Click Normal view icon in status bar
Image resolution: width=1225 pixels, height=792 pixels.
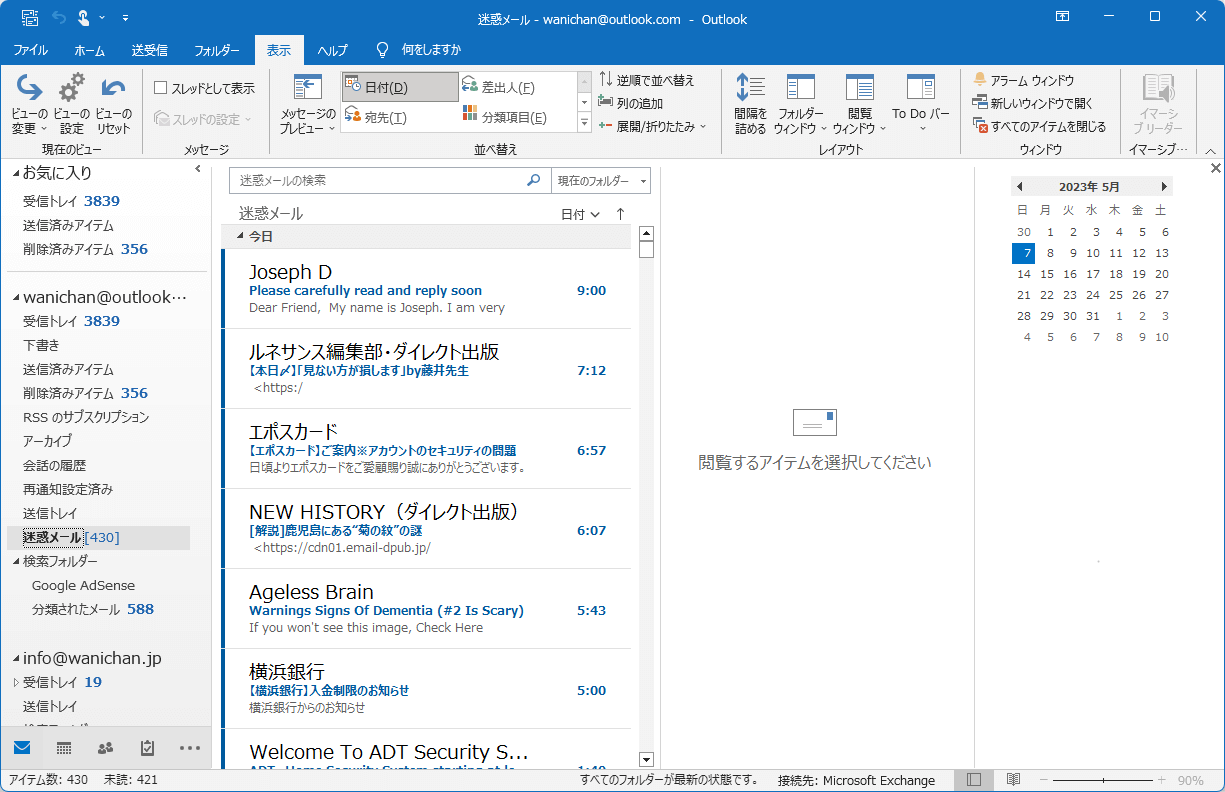coord(974,780)
